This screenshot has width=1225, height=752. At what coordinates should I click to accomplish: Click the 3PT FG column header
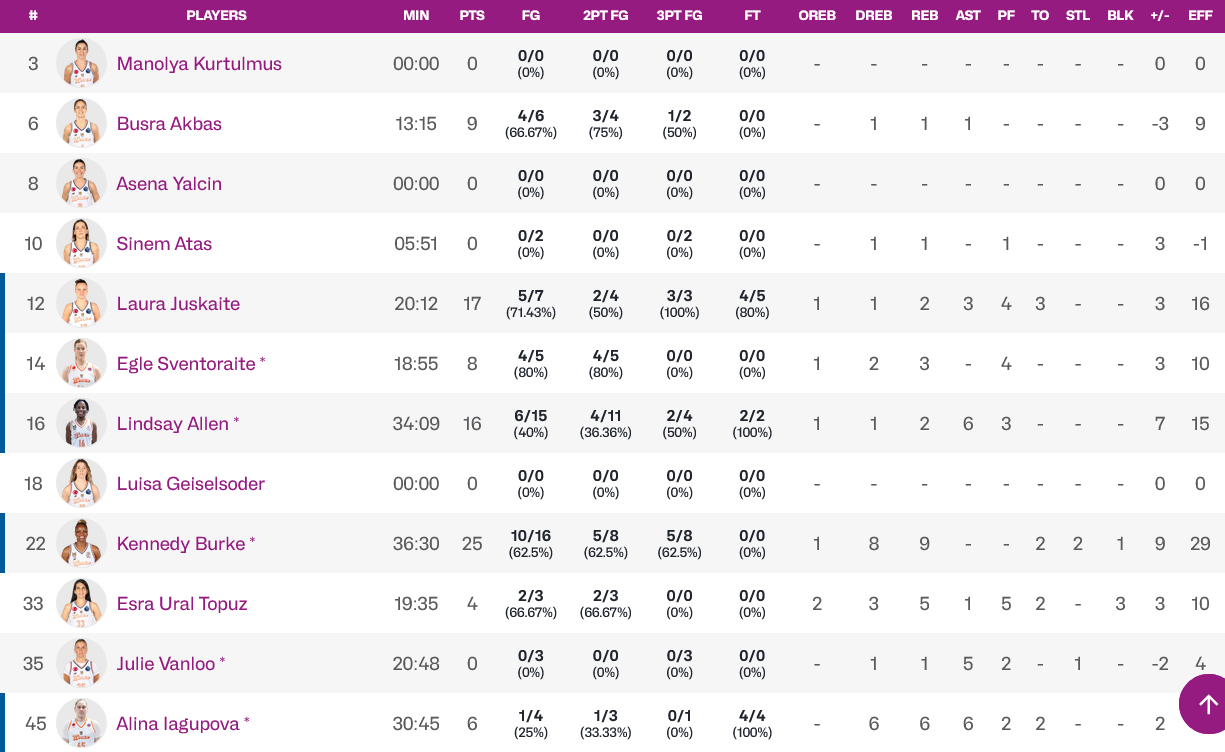(679, 15)
